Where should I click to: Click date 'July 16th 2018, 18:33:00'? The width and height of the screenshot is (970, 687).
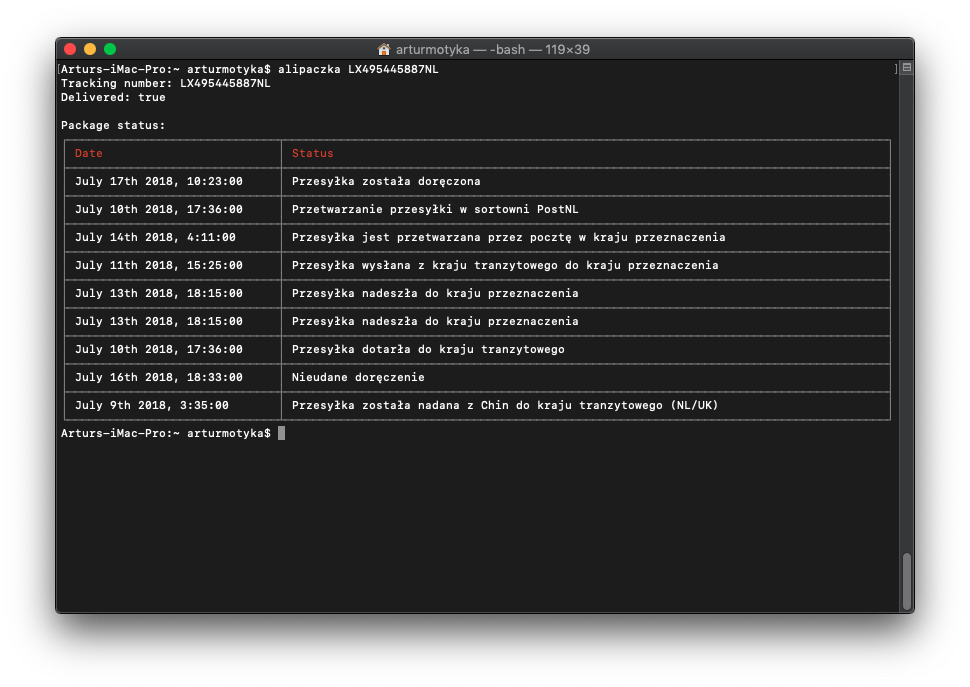pos(159,377)
